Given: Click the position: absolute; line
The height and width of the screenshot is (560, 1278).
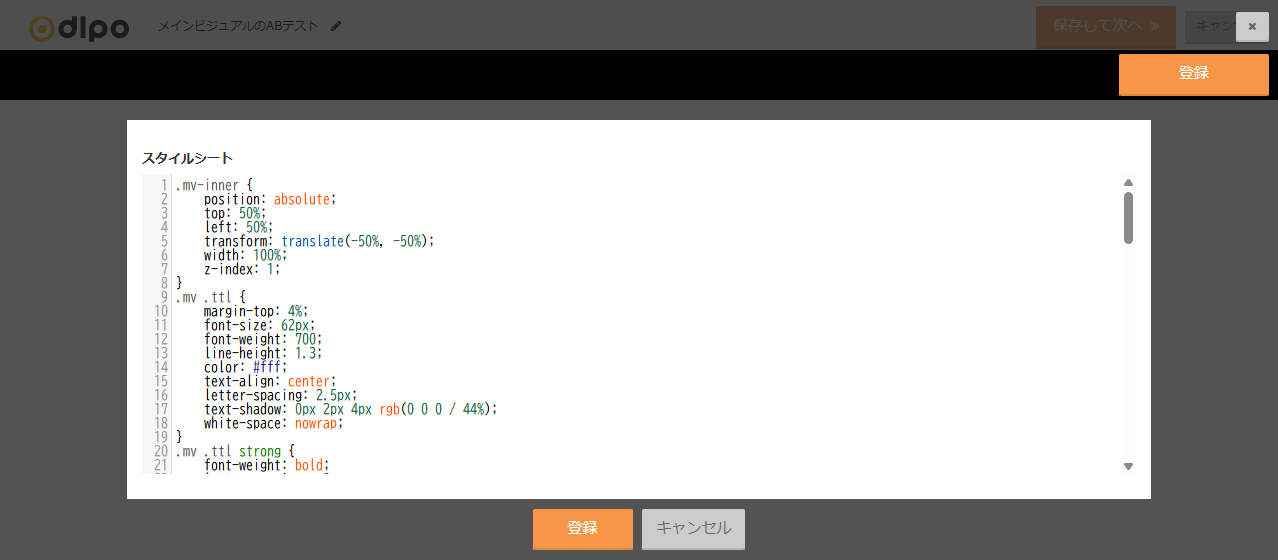Looking at the screenshot, I should 270,199.
